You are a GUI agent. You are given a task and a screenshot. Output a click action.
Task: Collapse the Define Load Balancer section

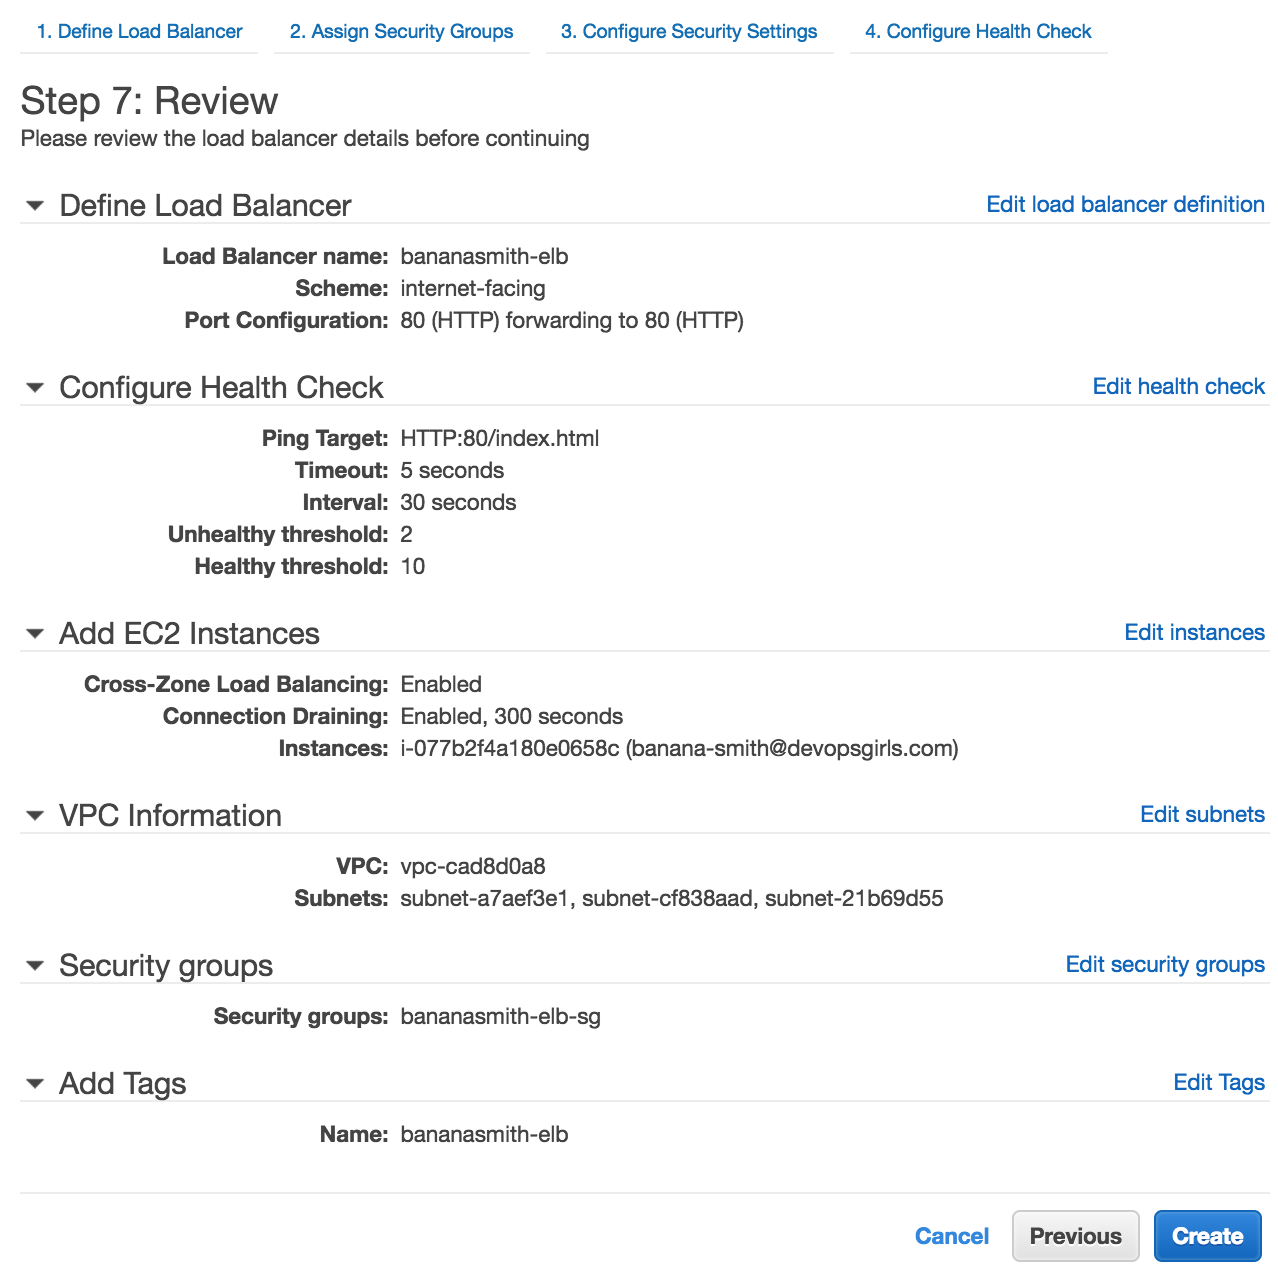click(x=35, y=206)
